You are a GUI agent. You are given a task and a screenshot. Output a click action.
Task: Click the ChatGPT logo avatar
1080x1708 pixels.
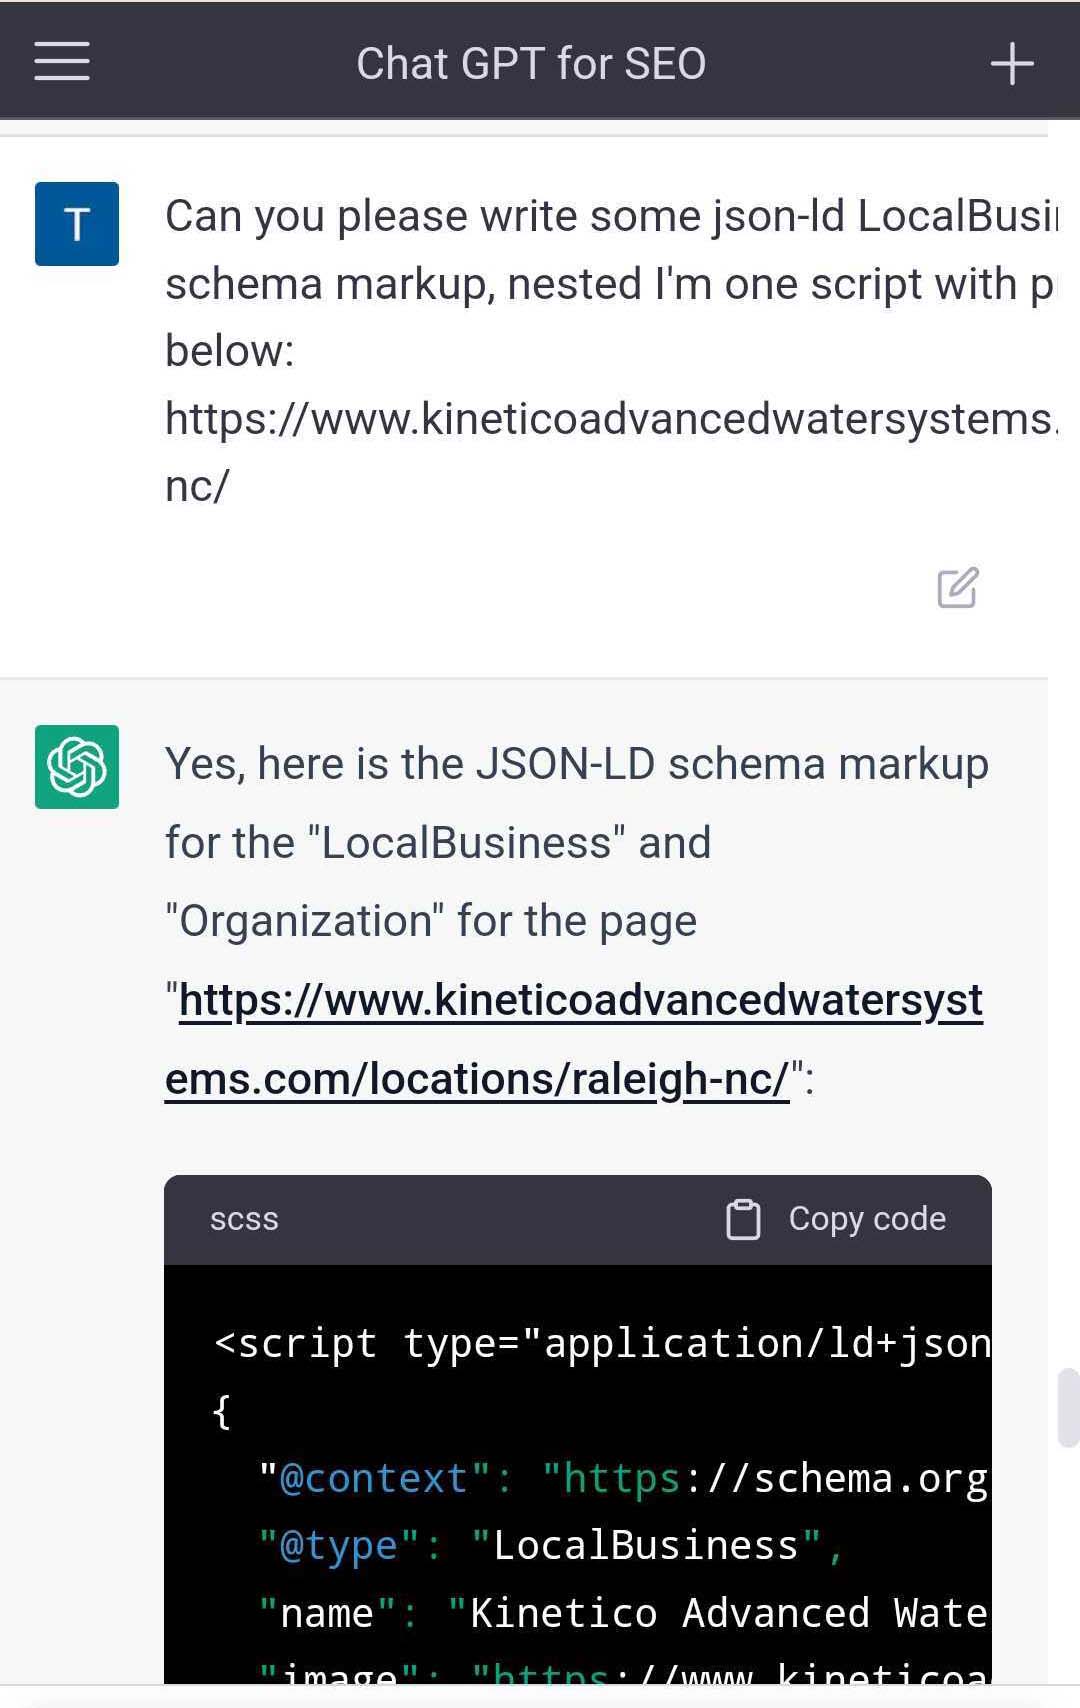(77, 767)
